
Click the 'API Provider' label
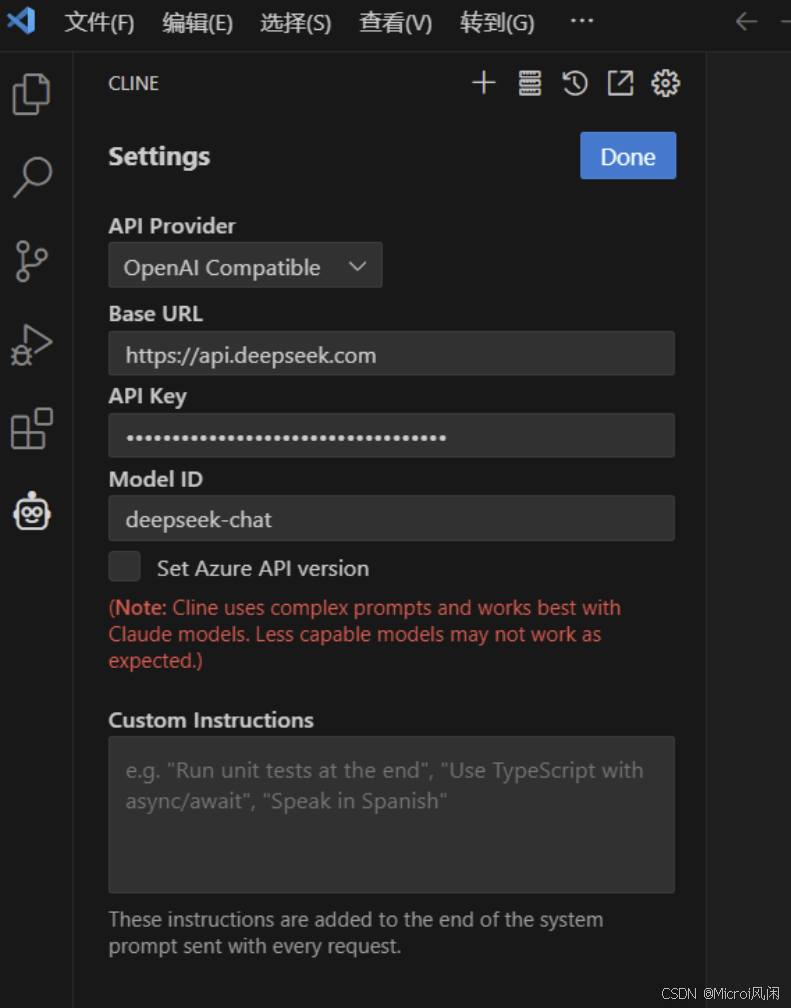point(172,226)
